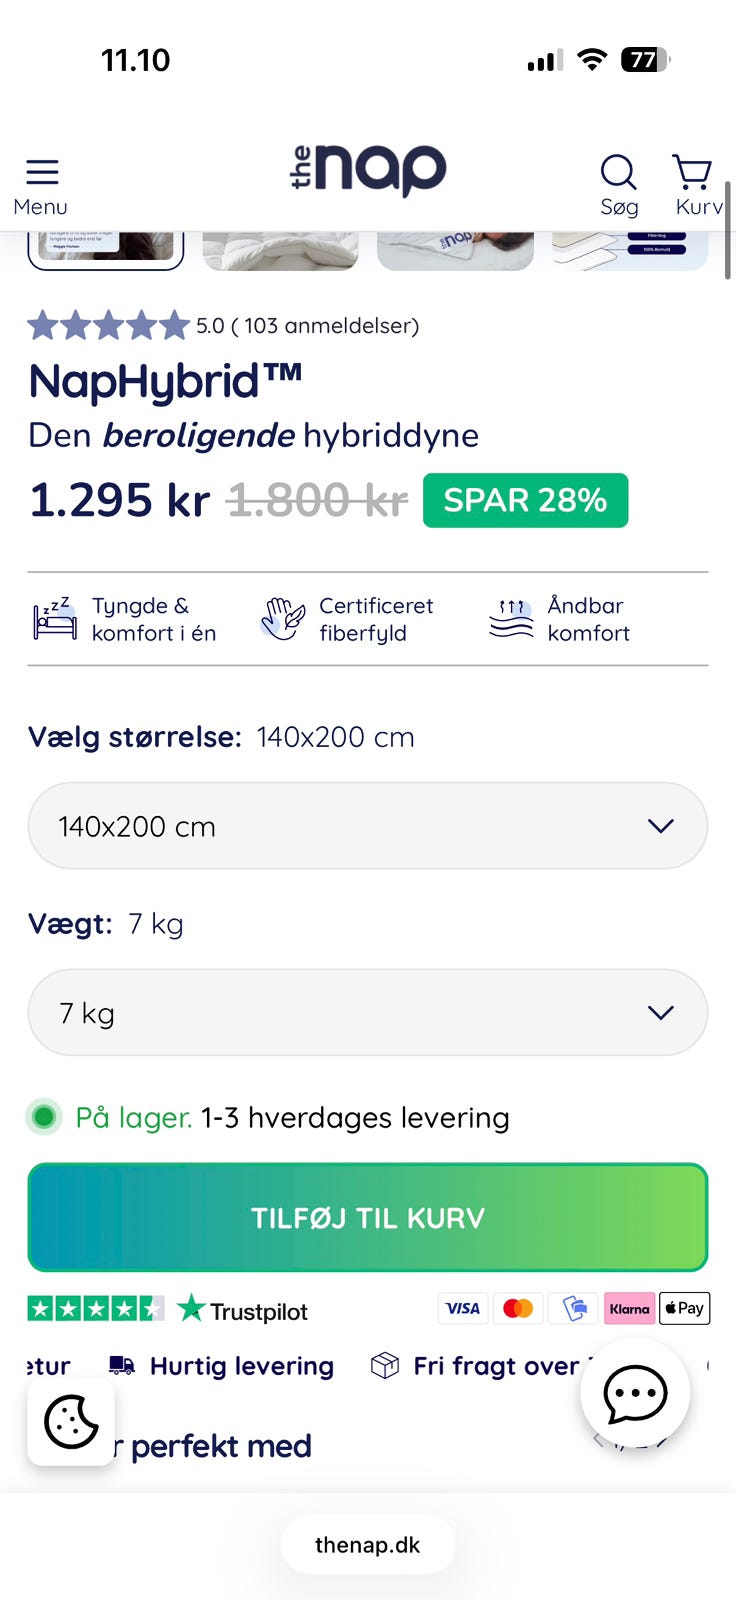736x1600 pixels.
Task: Tap the hand icon for Certificeret fiberfyld
Action: [x=282, y=618]
